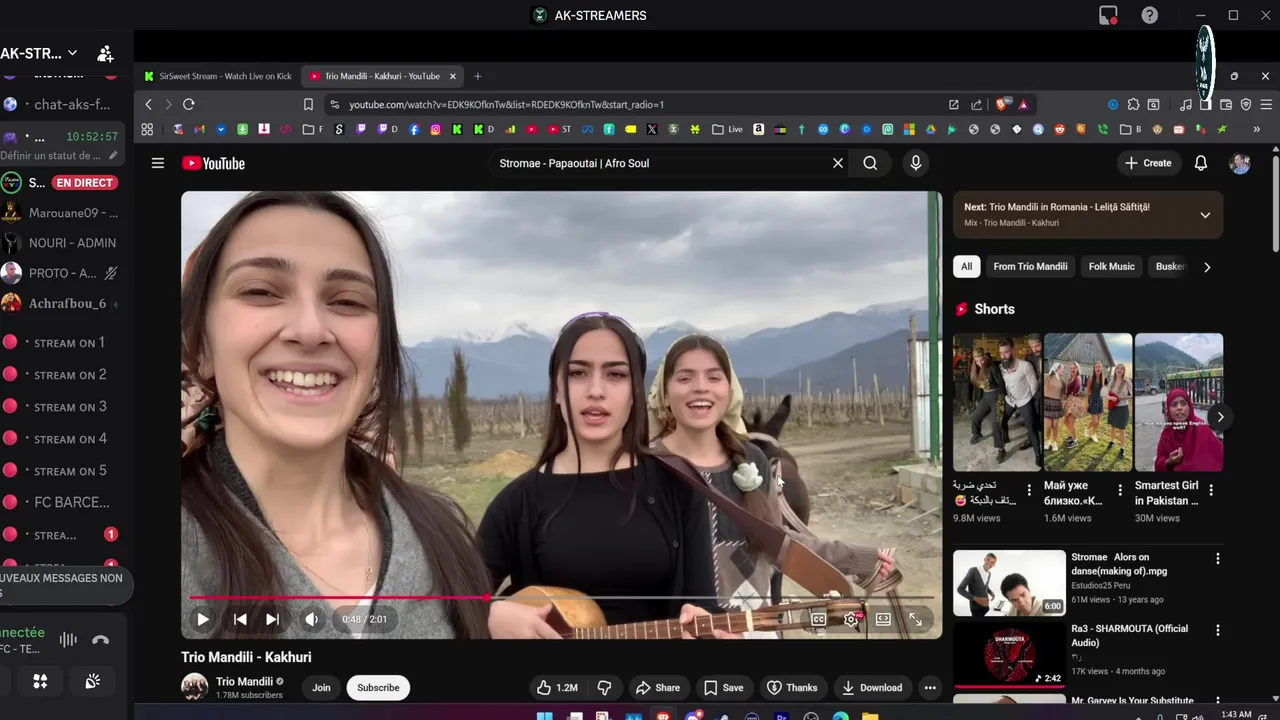
Task: Save video to playlist
Action: point(723,687)
